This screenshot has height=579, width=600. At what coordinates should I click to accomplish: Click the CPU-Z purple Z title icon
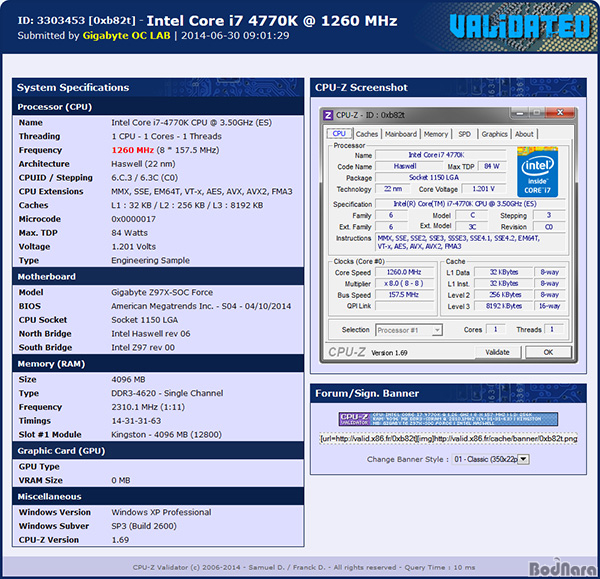pyautogui.click(x=328, y=115)
